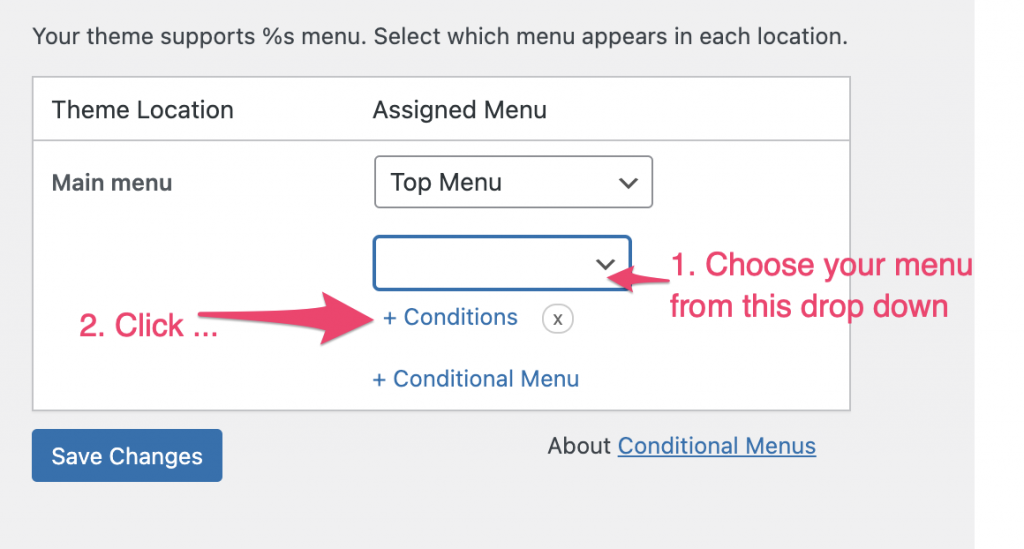Click the chevron on Top Menu dropdown
Screen dimensions: 1024x549
click(628, 183)
